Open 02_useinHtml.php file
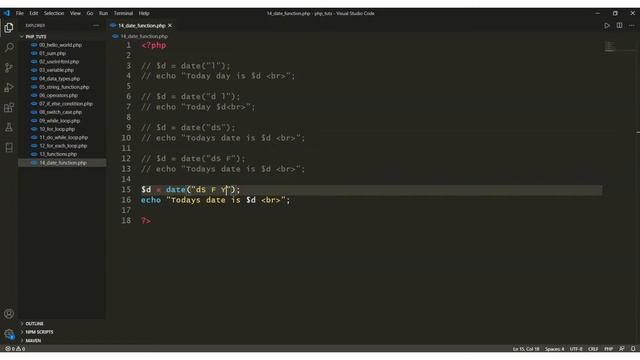The width and height of the screenshot is (640, 360). (59, 62)
